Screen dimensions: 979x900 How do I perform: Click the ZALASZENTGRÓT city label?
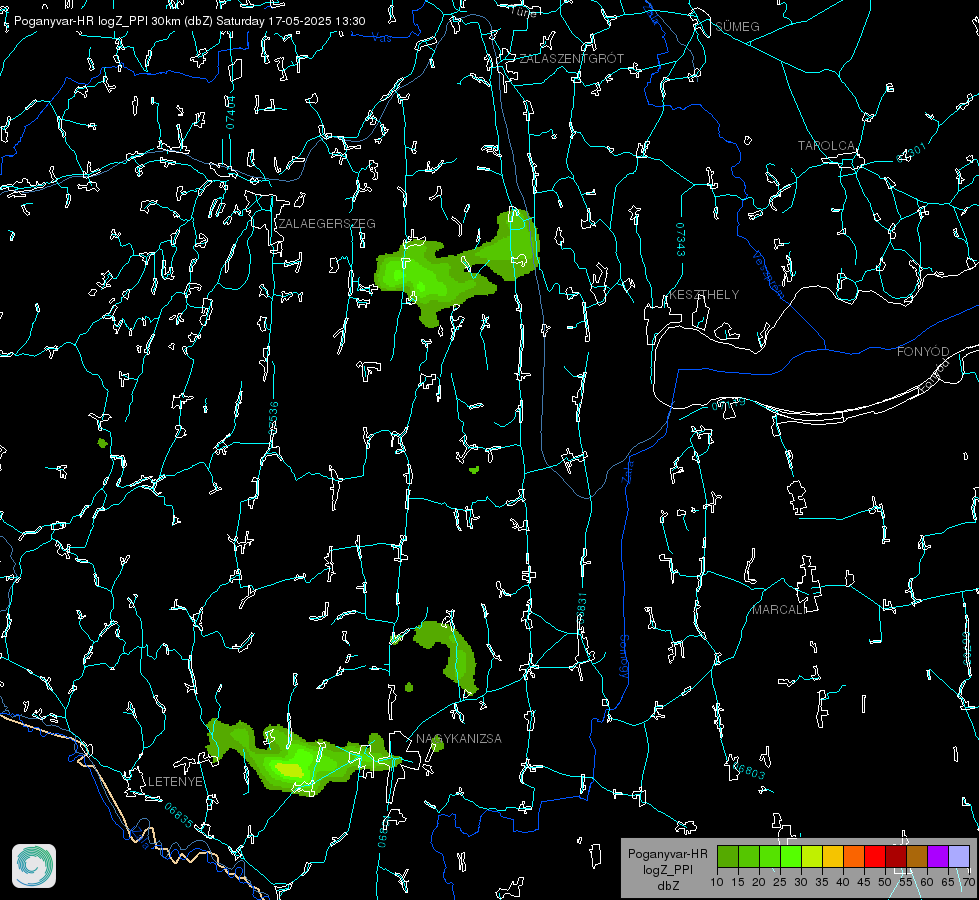coord(571,59)
